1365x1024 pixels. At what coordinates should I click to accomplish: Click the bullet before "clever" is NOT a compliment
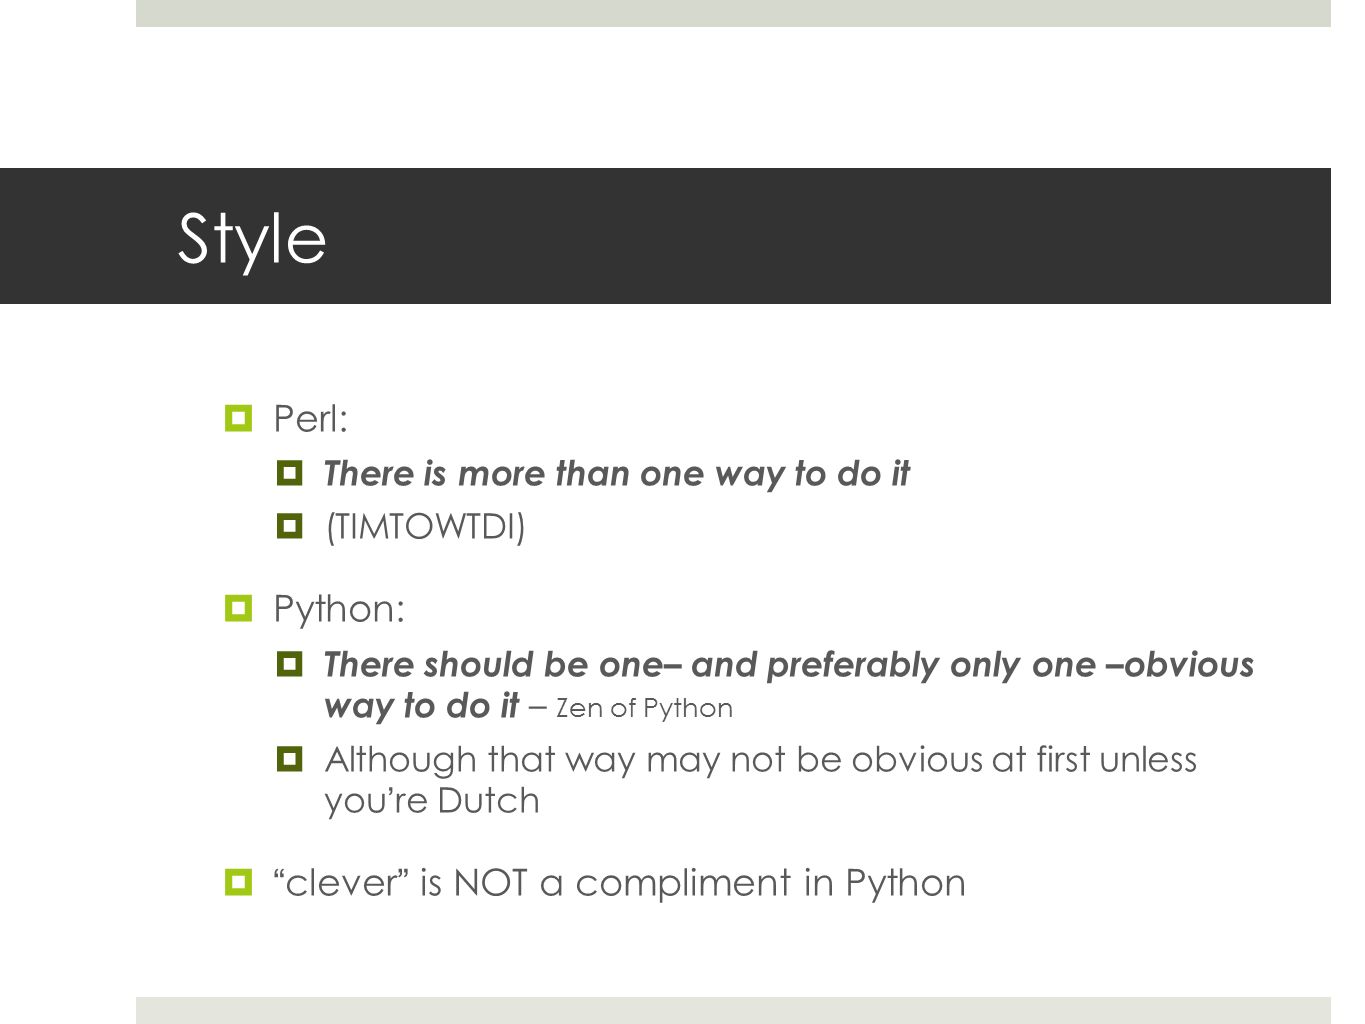click(x=239, y=882)
